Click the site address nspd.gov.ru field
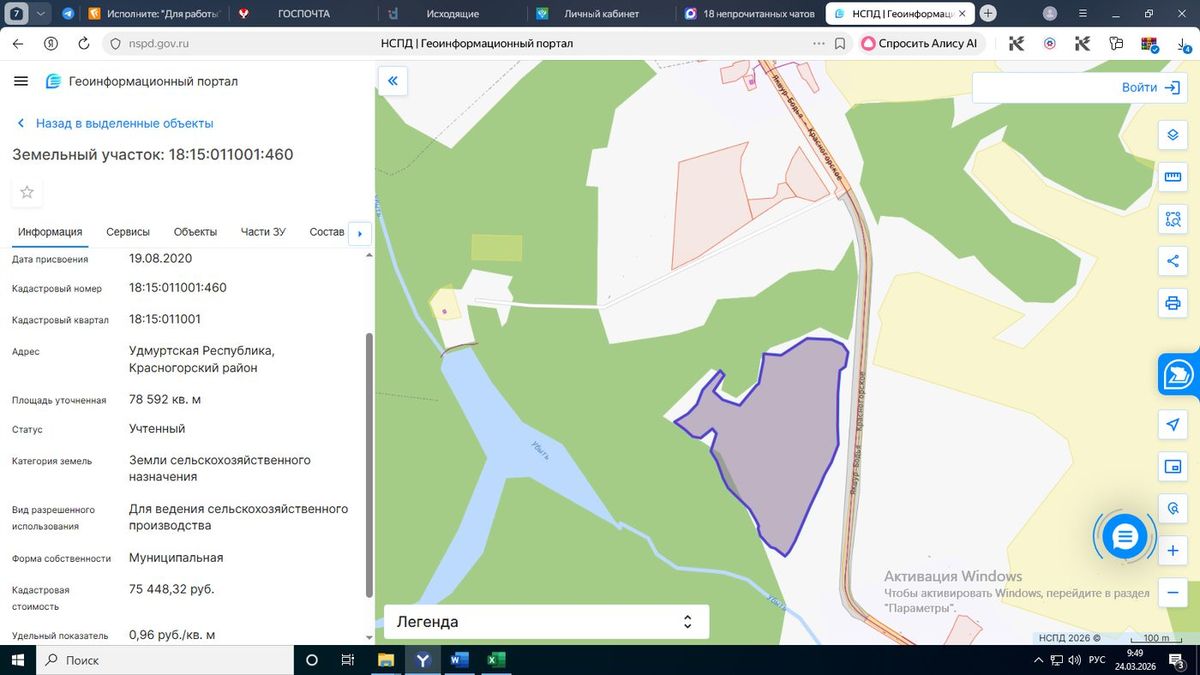Image resolution: width=1200 pixels, height=675 pixels. pos(158,44)
